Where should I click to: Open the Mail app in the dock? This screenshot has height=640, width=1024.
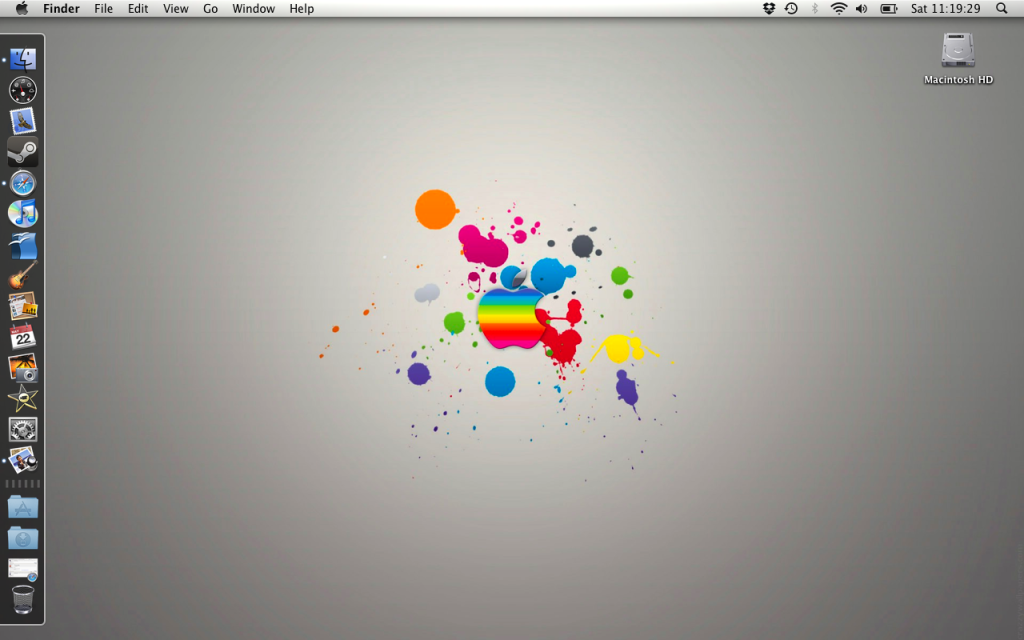coord(23,121)
